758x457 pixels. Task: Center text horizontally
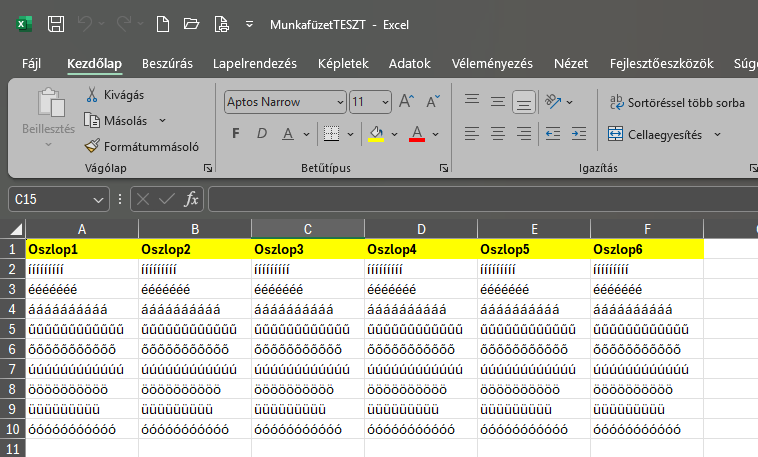(x=498, y=133)
